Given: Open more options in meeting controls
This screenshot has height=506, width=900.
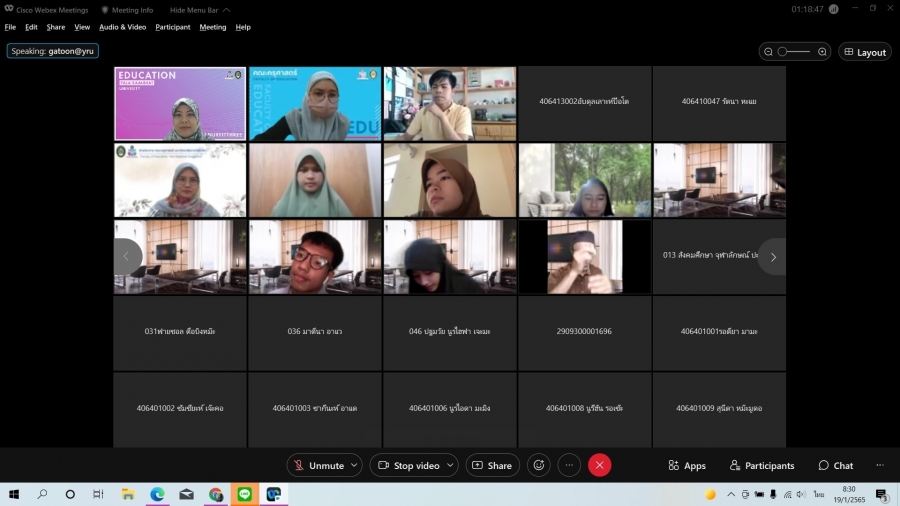Looking at the screenshot, I should tap(569, 465).
